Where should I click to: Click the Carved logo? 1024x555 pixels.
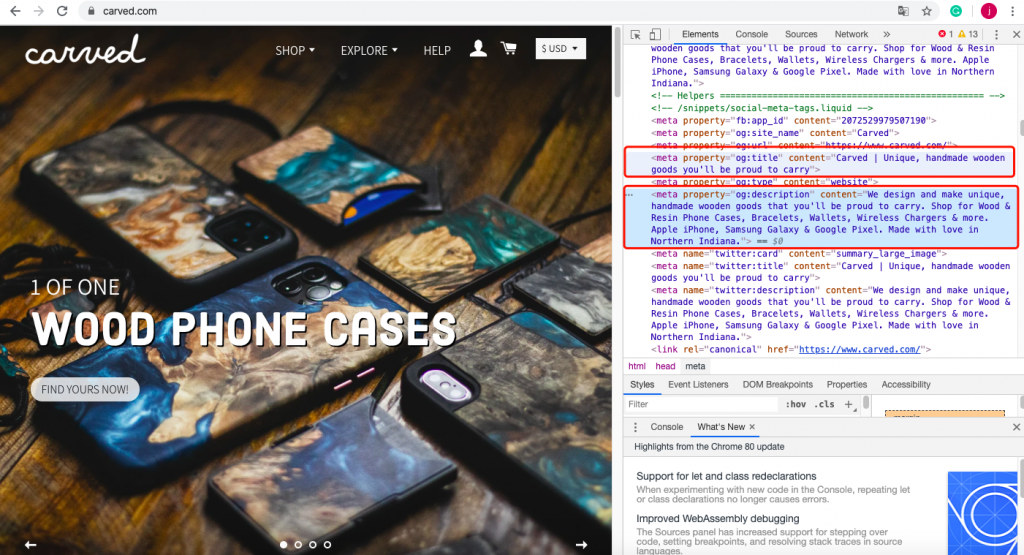point(85,50)
